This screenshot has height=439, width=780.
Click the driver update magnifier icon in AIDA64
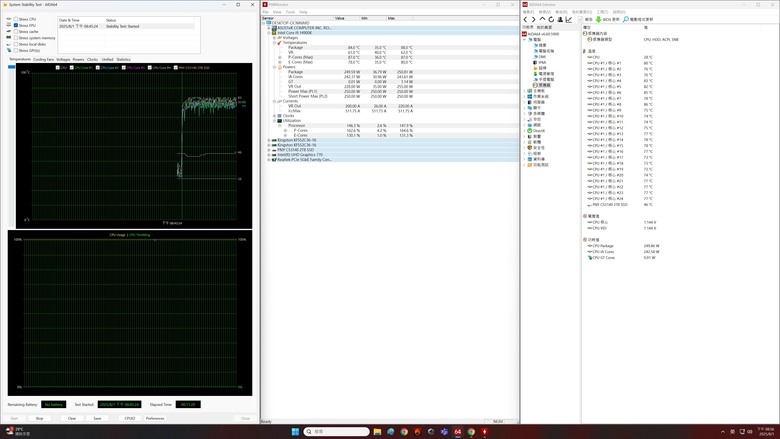[x=626, y=19]
